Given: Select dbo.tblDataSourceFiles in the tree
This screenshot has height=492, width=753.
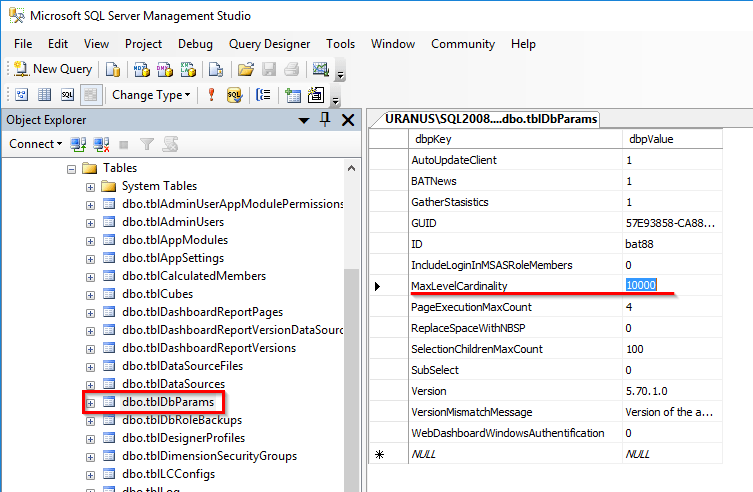Looking at the screenshot, I should coord(182,366).
